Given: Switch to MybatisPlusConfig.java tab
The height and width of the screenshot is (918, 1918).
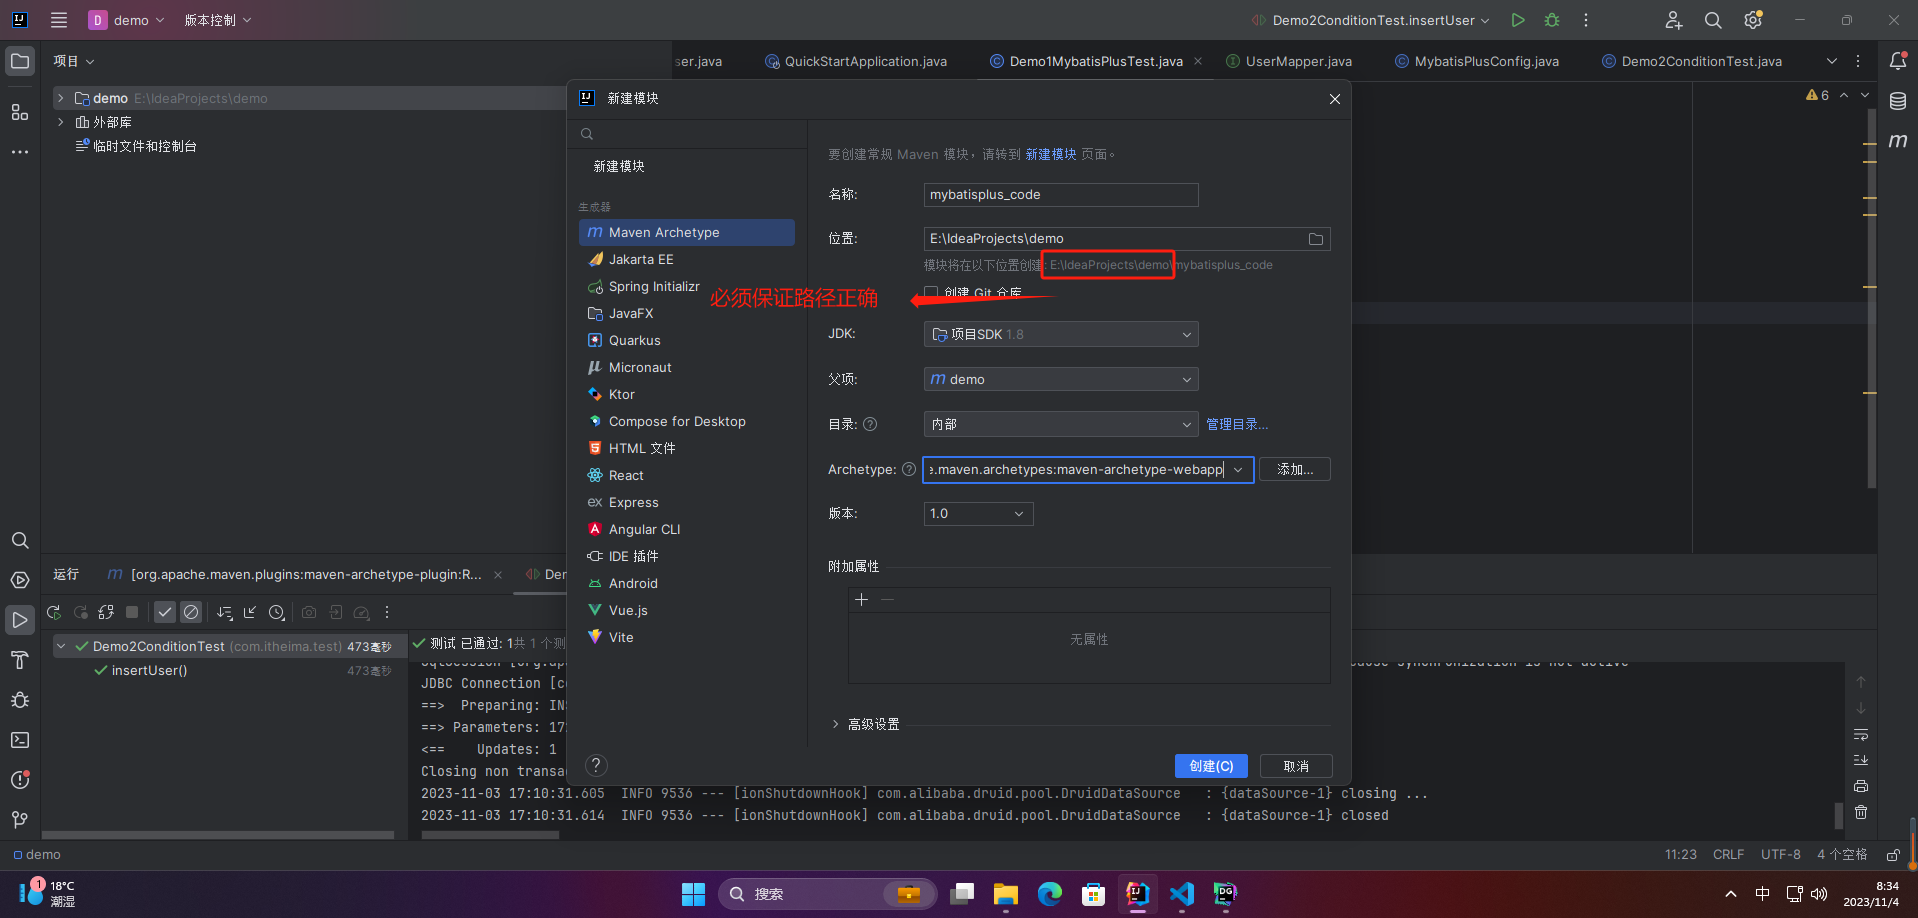Looking at the screenshot, I should [x=1477, y=61].
